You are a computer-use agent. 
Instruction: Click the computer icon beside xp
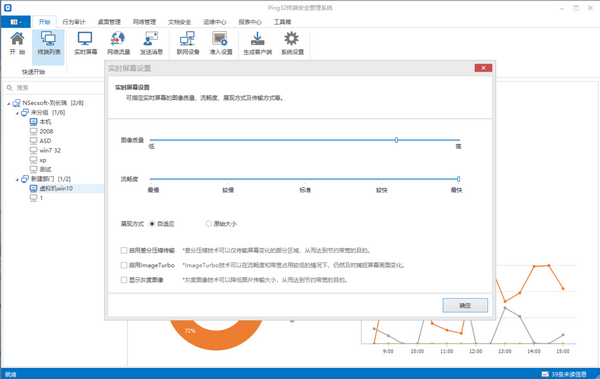point(34,160)
